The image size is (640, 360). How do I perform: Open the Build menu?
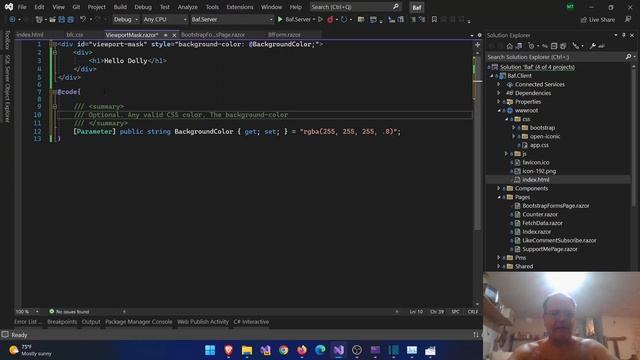coord(120,7)
